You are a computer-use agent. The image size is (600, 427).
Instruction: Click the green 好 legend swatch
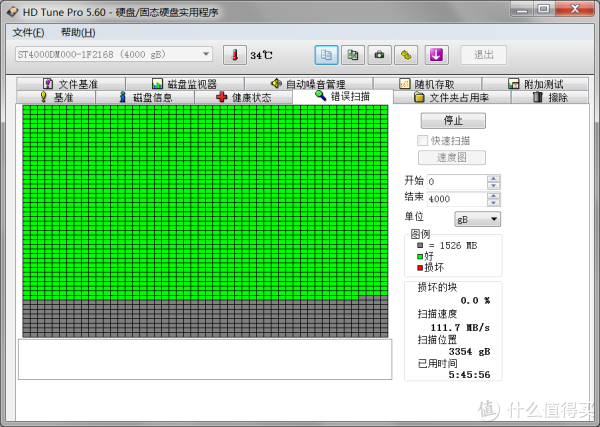[420, 256]
